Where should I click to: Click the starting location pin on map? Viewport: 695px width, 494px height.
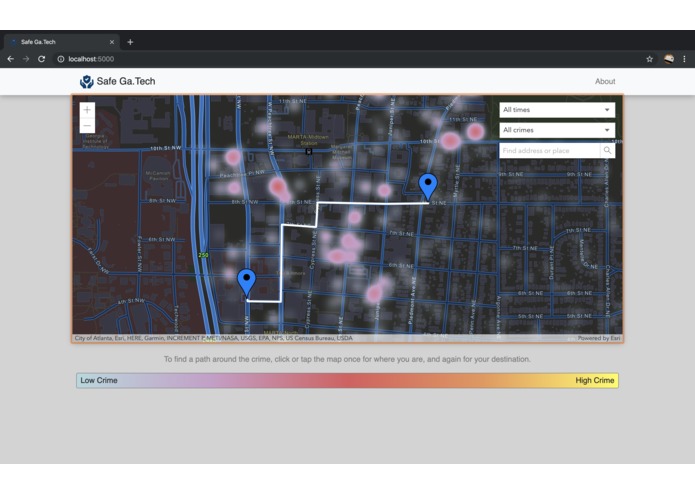tap(246, 282)
